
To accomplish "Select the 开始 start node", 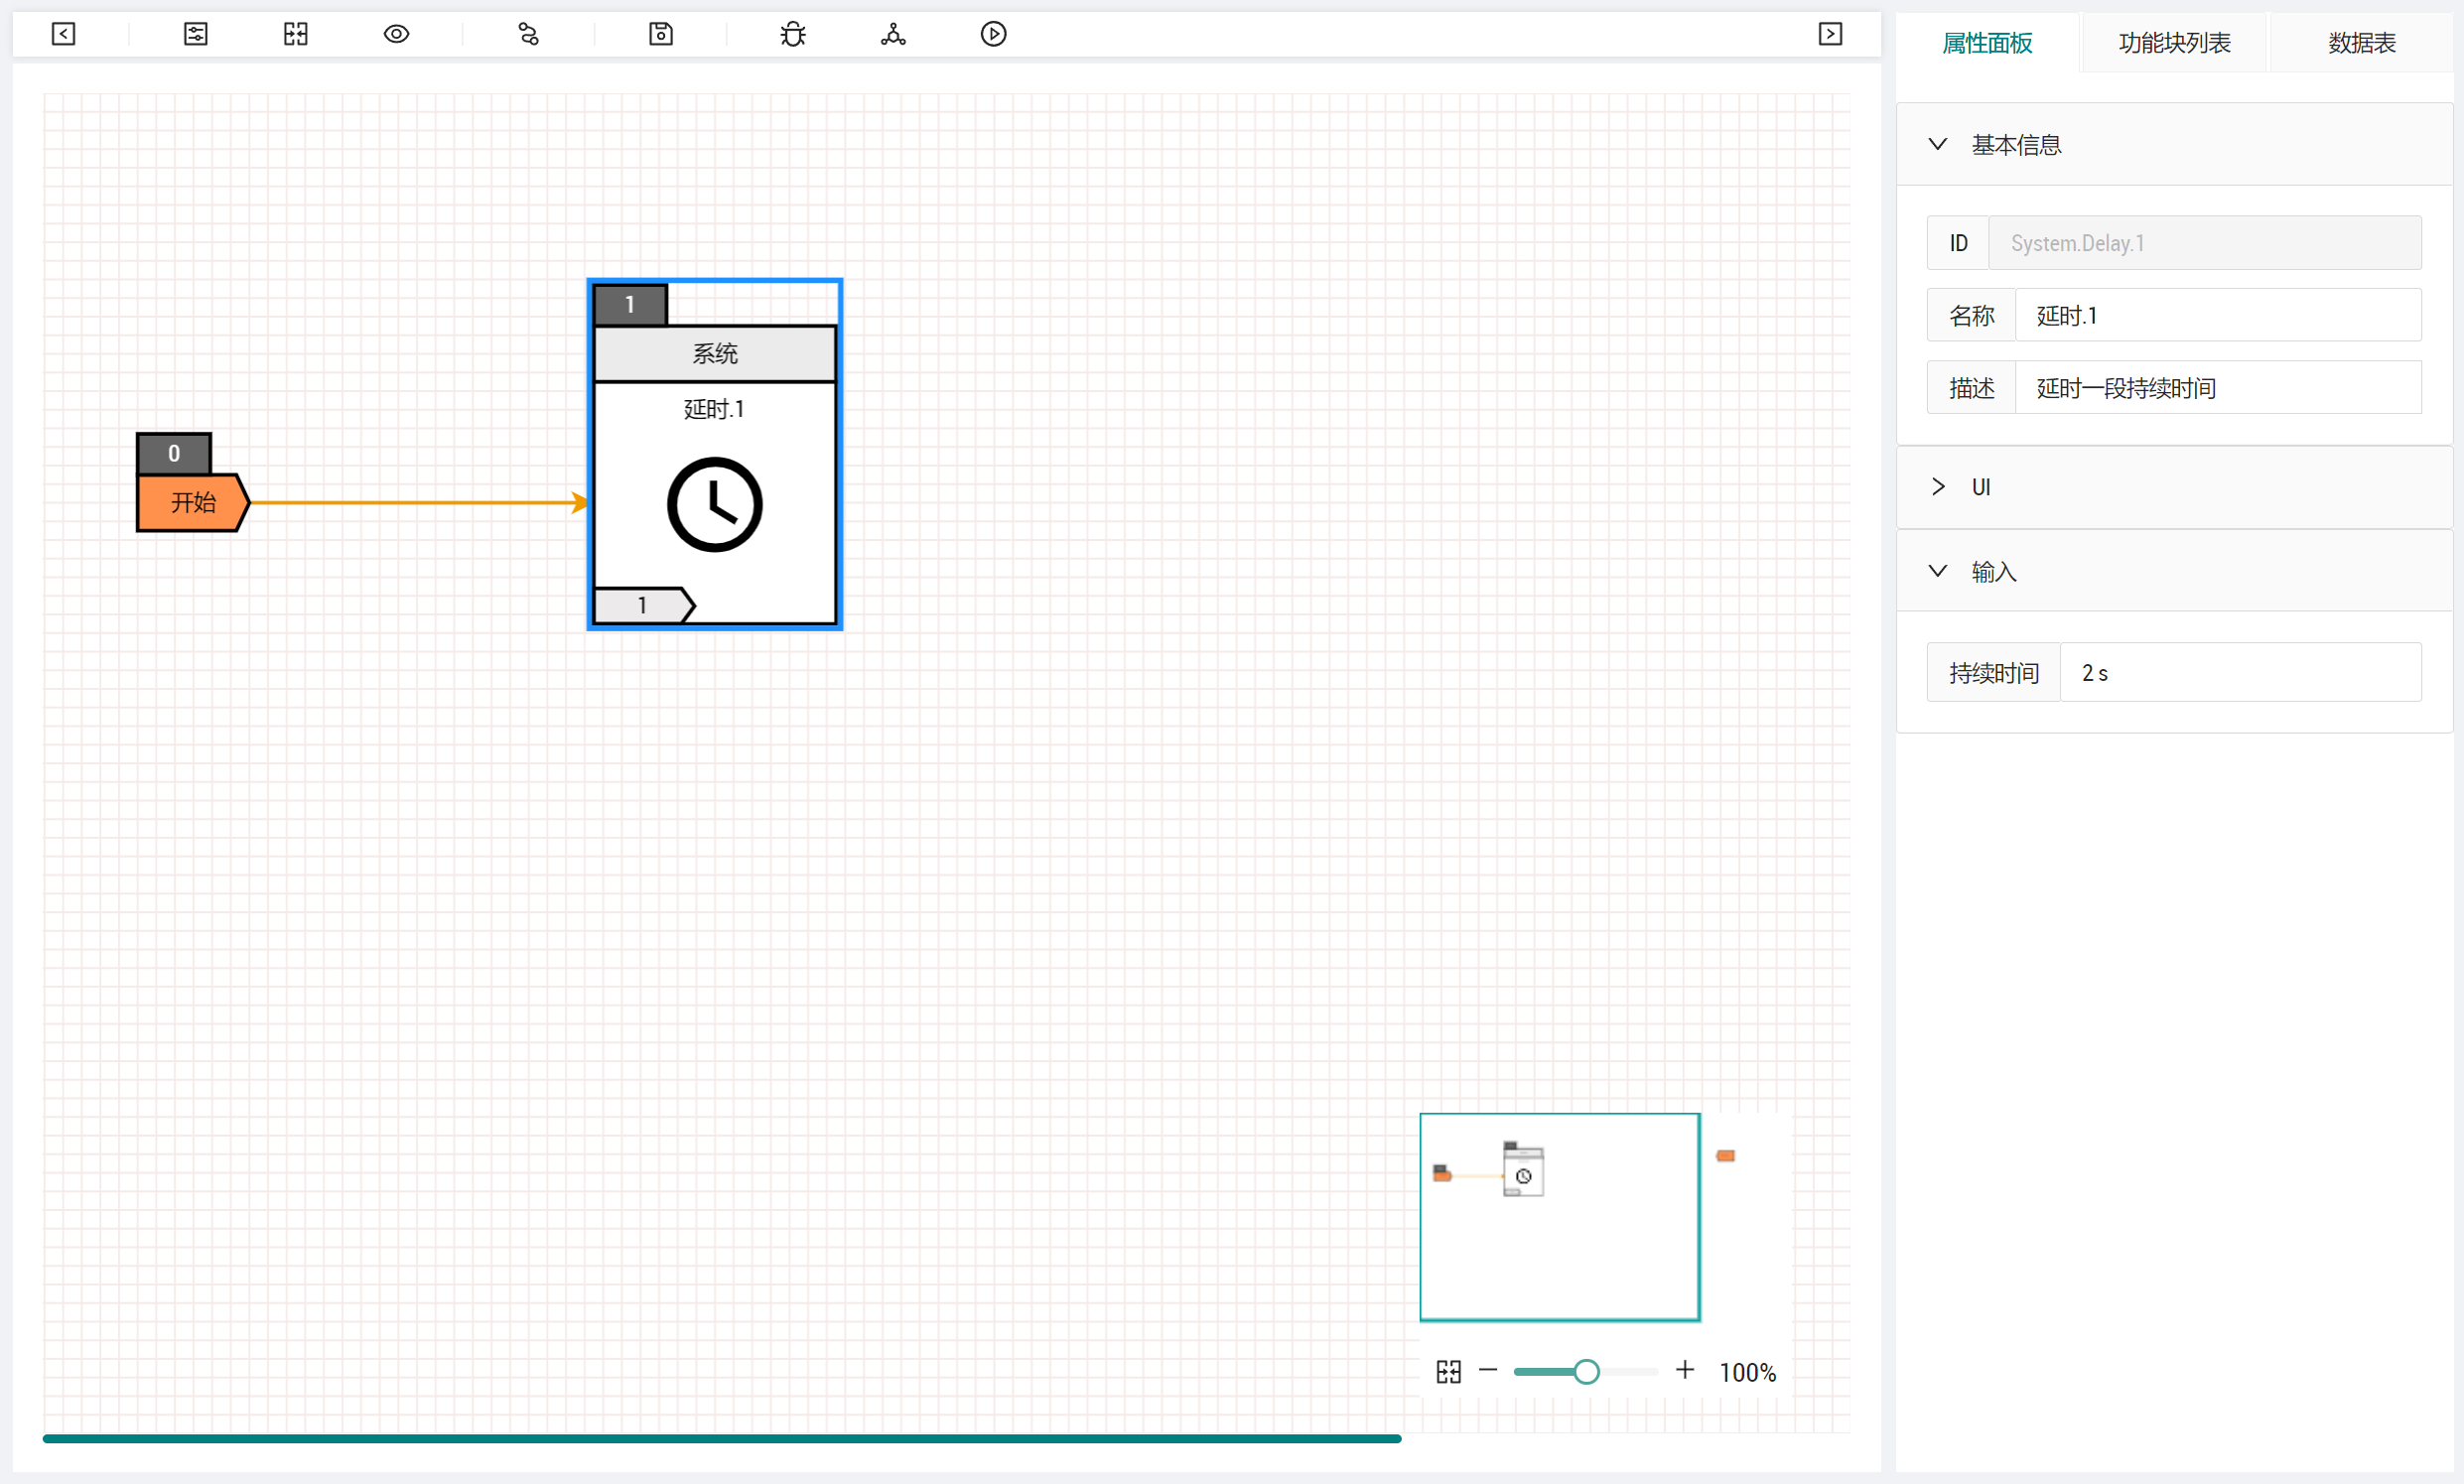I will click(x=192, y=502).
